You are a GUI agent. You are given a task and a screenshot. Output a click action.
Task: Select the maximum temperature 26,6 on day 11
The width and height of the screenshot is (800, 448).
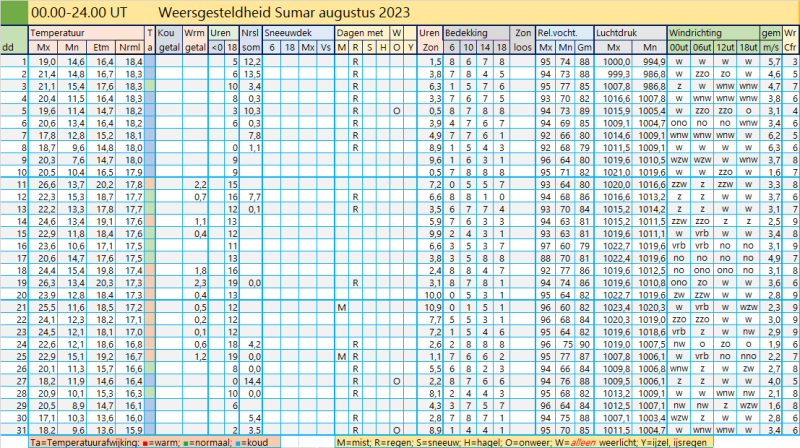(x=46, y=185)
